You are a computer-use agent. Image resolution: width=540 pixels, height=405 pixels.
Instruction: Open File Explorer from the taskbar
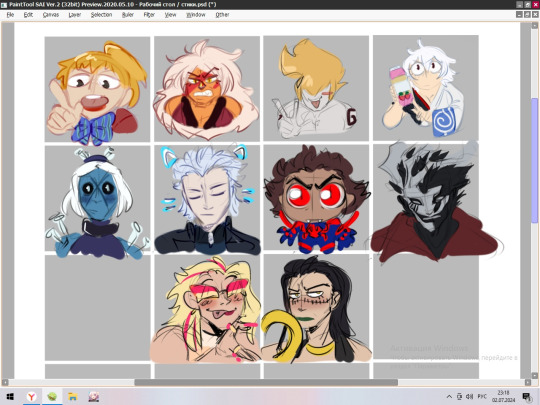click(73, 397)
